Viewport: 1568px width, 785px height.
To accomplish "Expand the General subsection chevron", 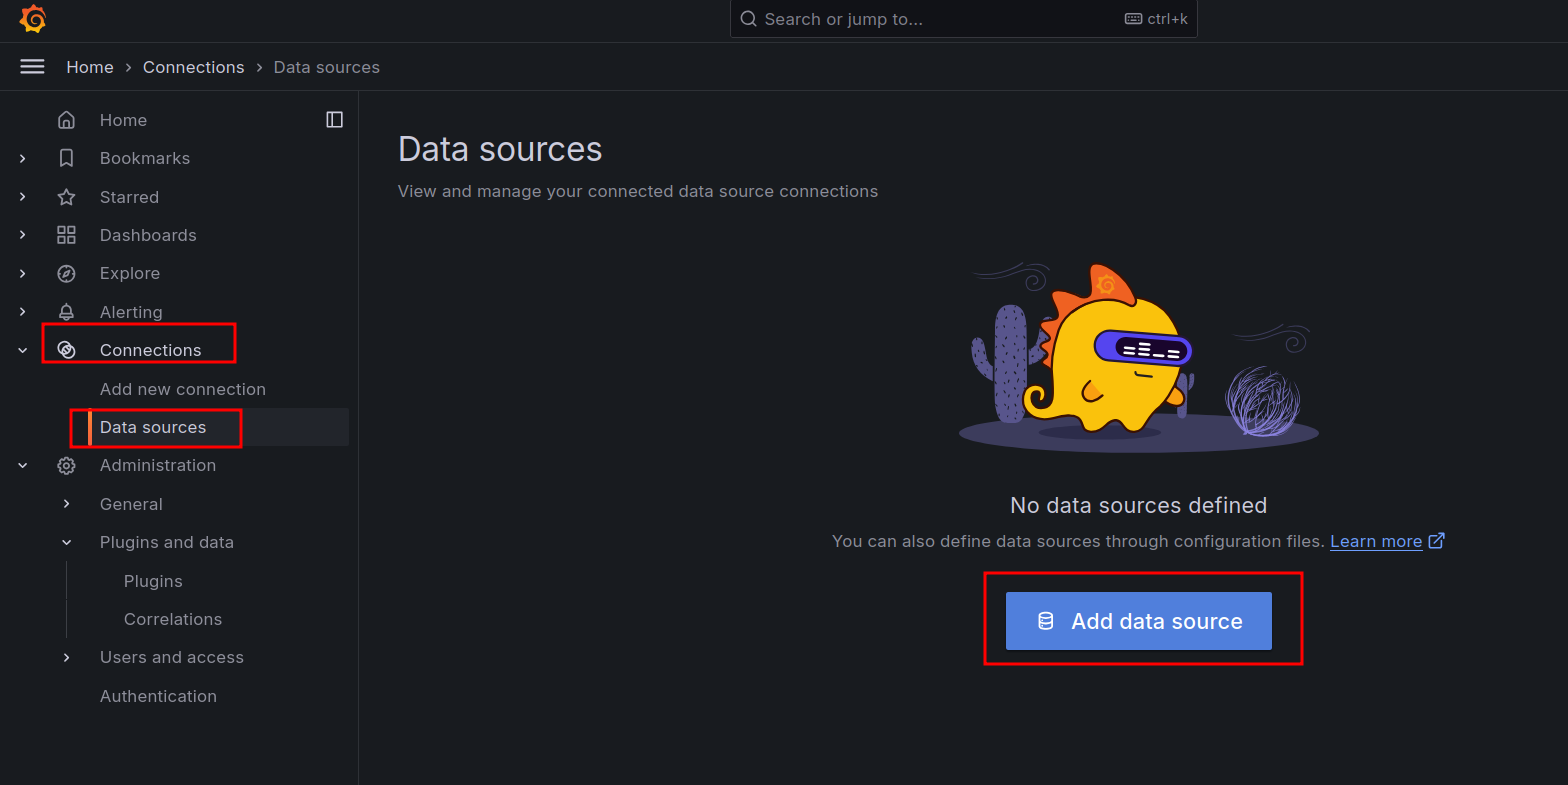I will (67, 504).
